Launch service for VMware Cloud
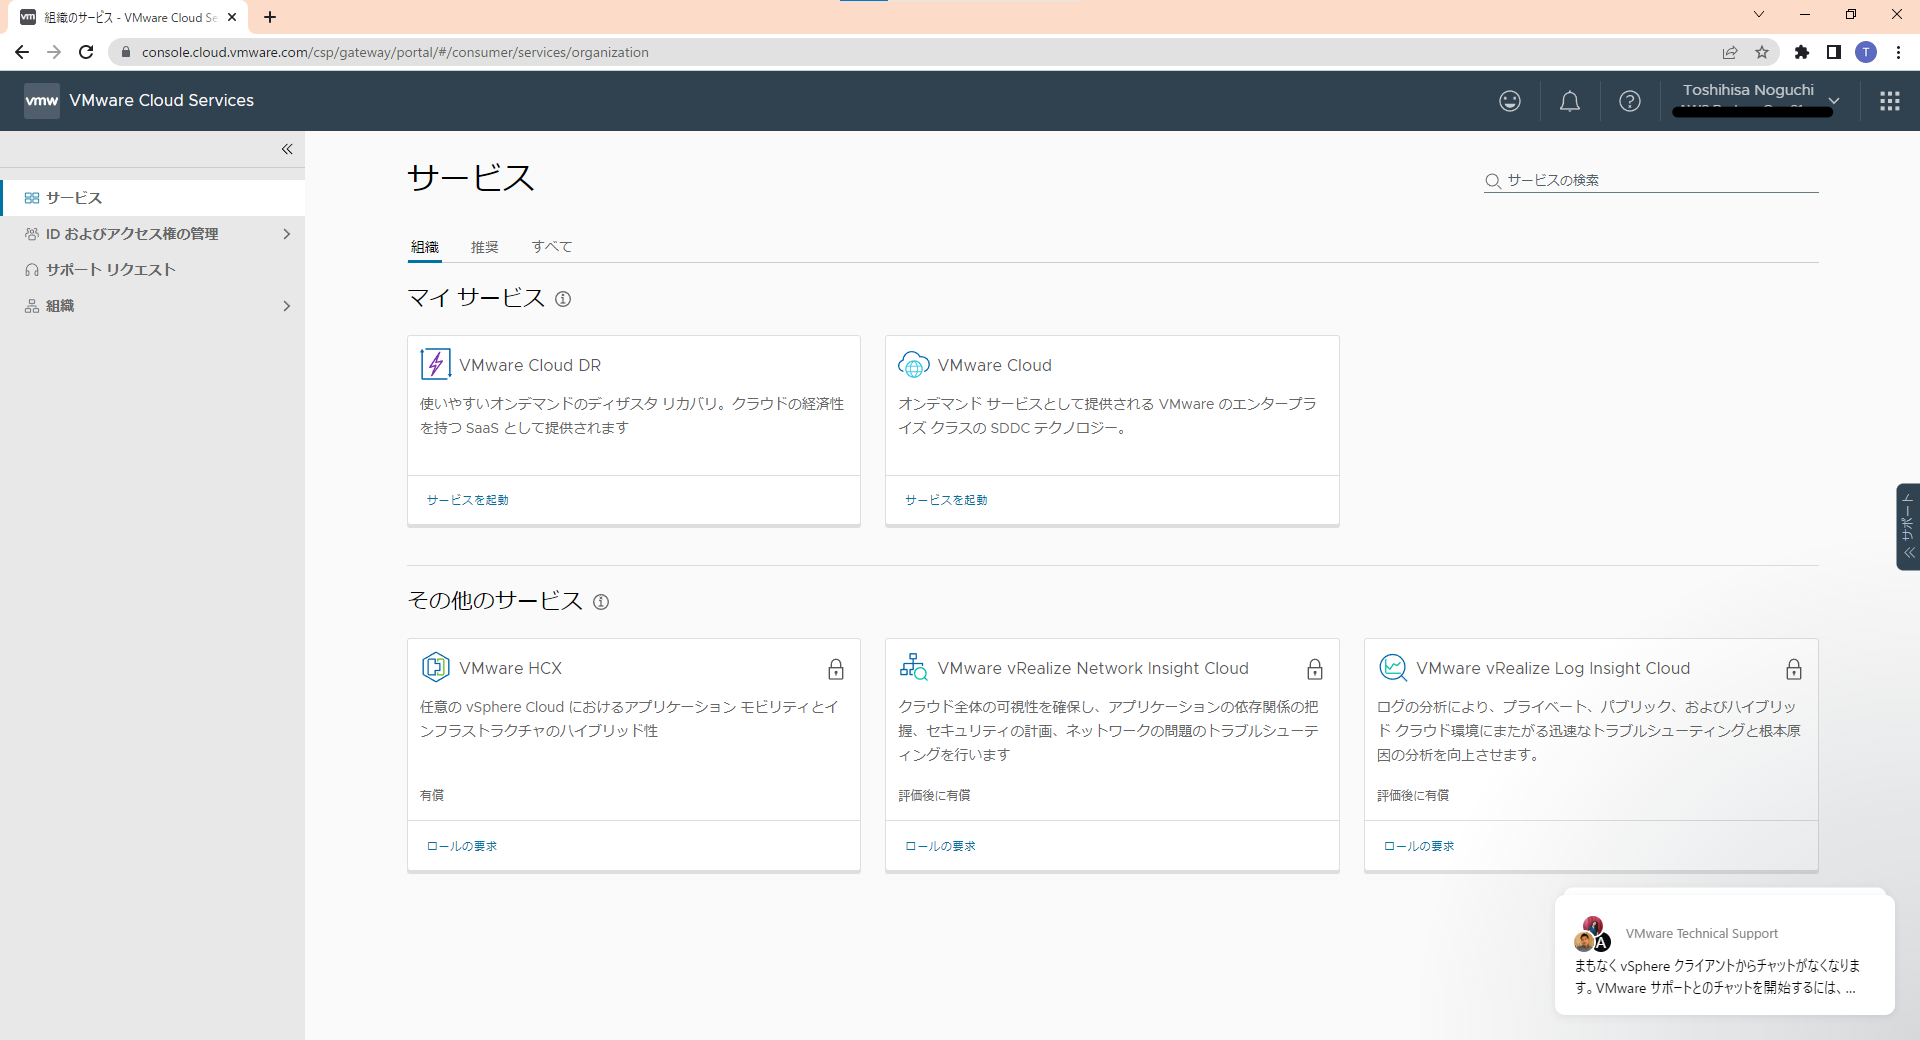The height and width of the screenshot is (1040, 1920). click(946, 500)
